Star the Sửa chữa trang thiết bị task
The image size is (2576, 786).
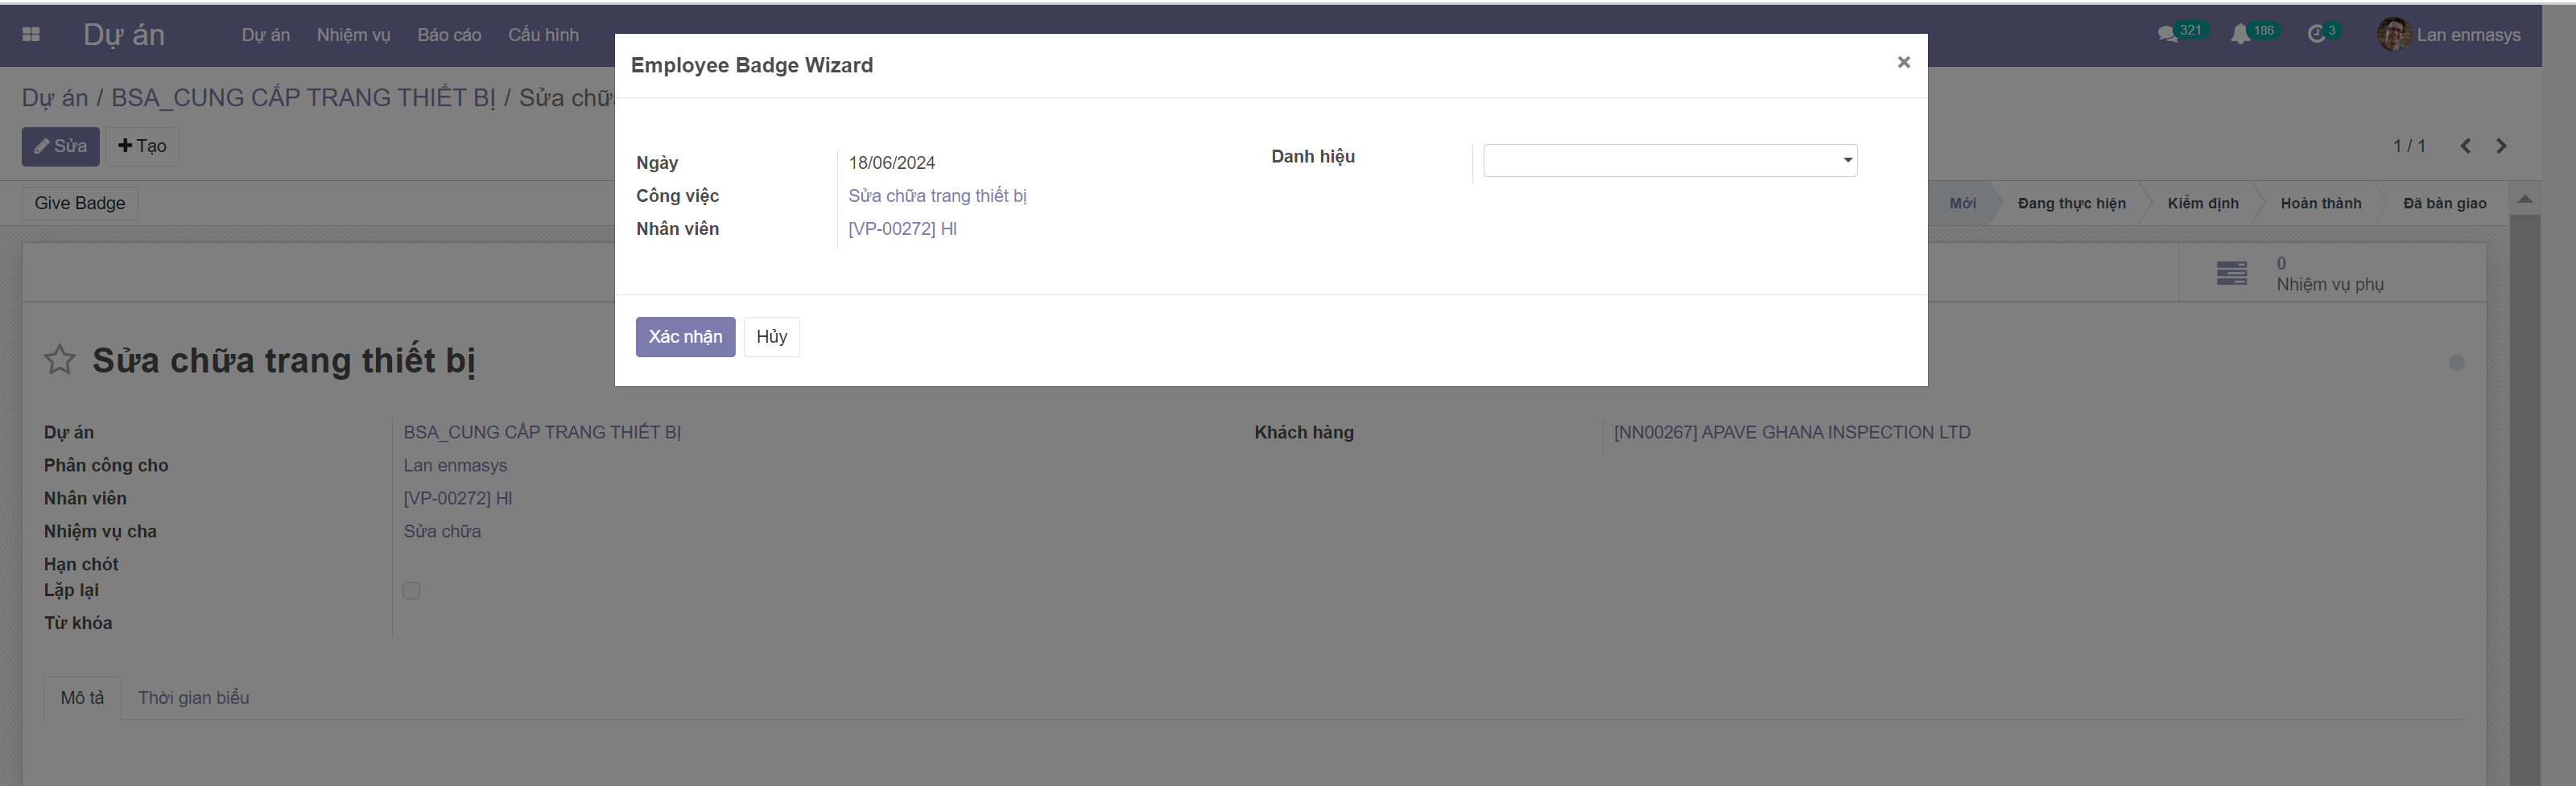pos(60,360)
